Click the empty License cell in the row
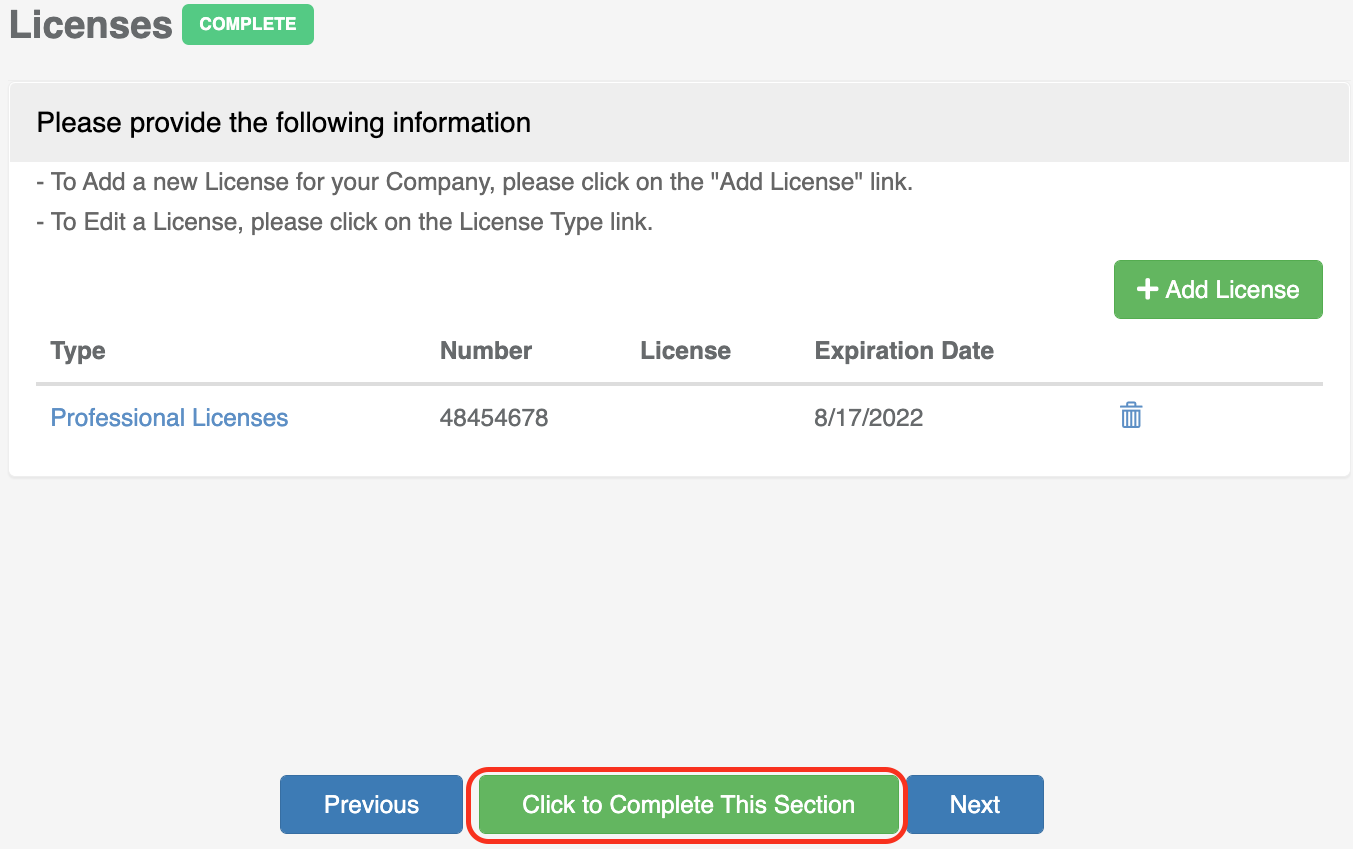Screen dimensions: 1353x849 tap(685, 418)
